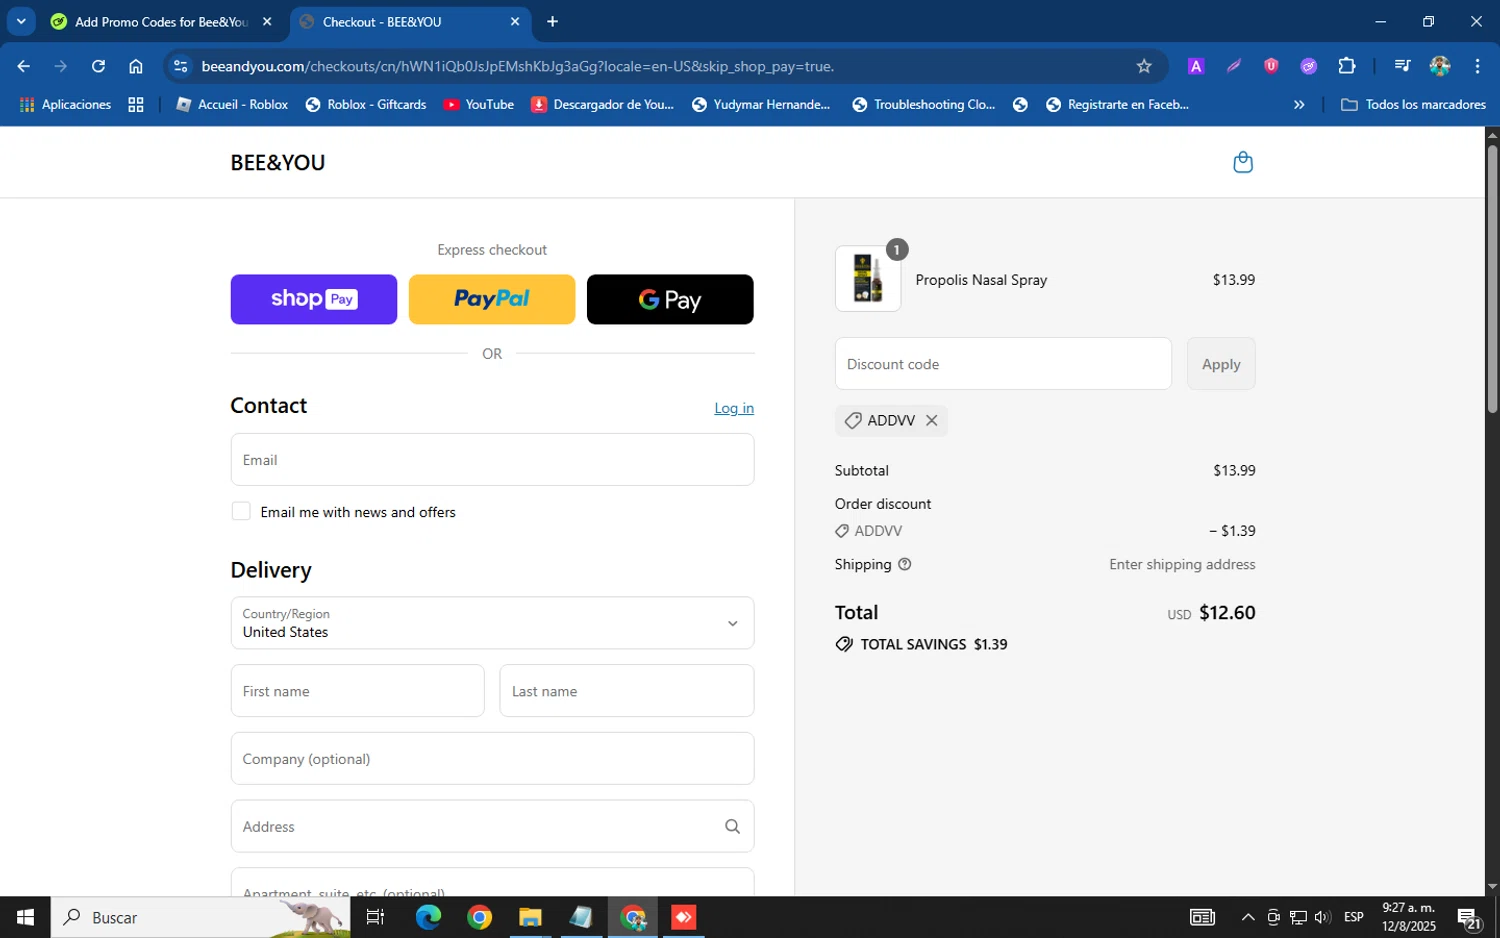Close the Add Promo Codes tab
Screen dimensions: 1500x938
[267, 21]
